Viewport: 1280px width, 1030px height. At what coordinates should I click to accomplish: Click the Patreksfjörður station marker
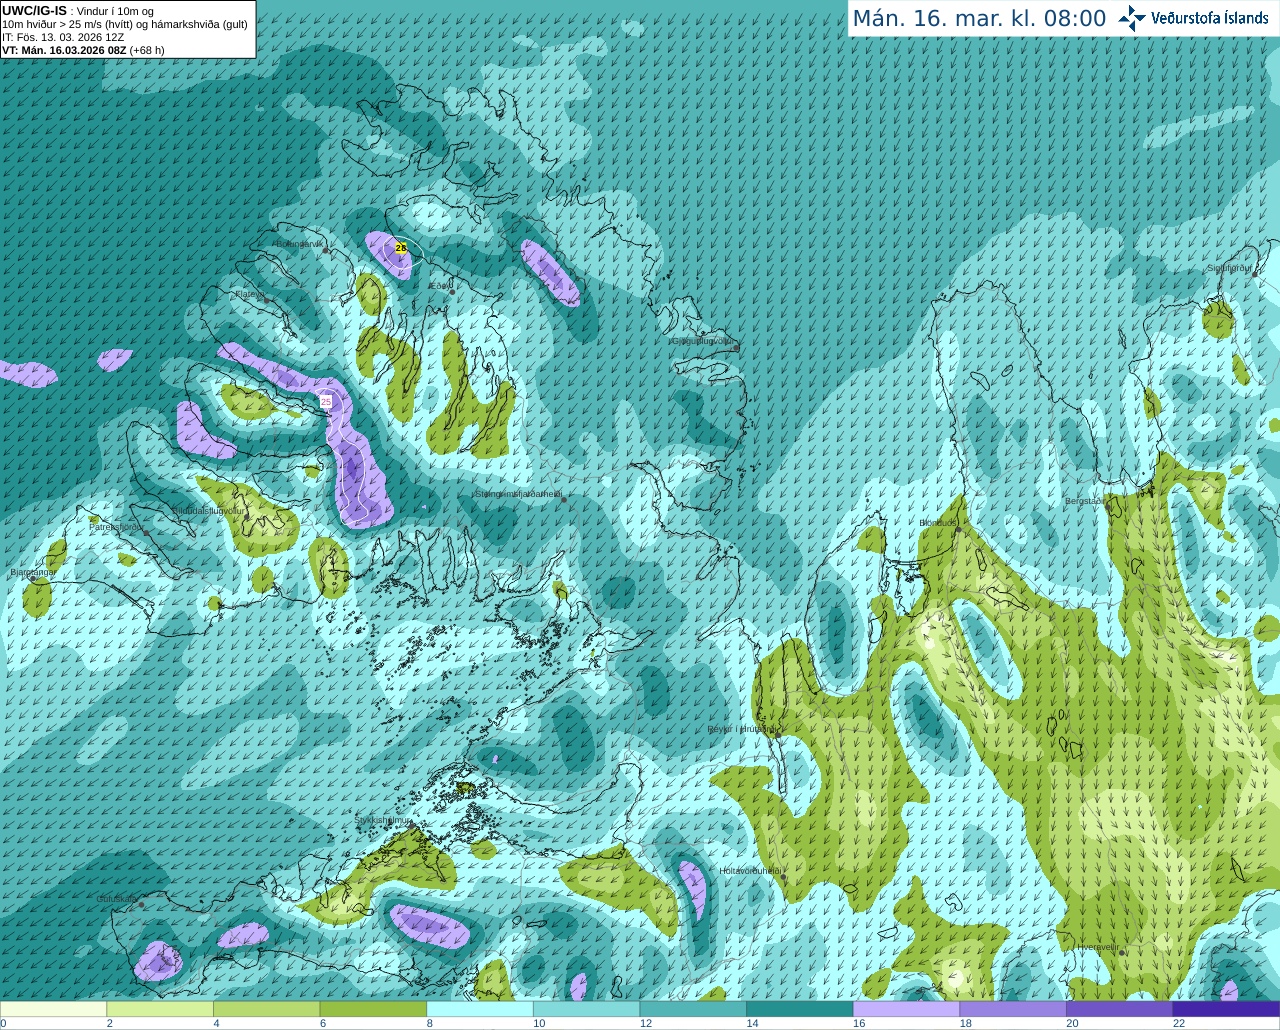(x=148, y=533)
